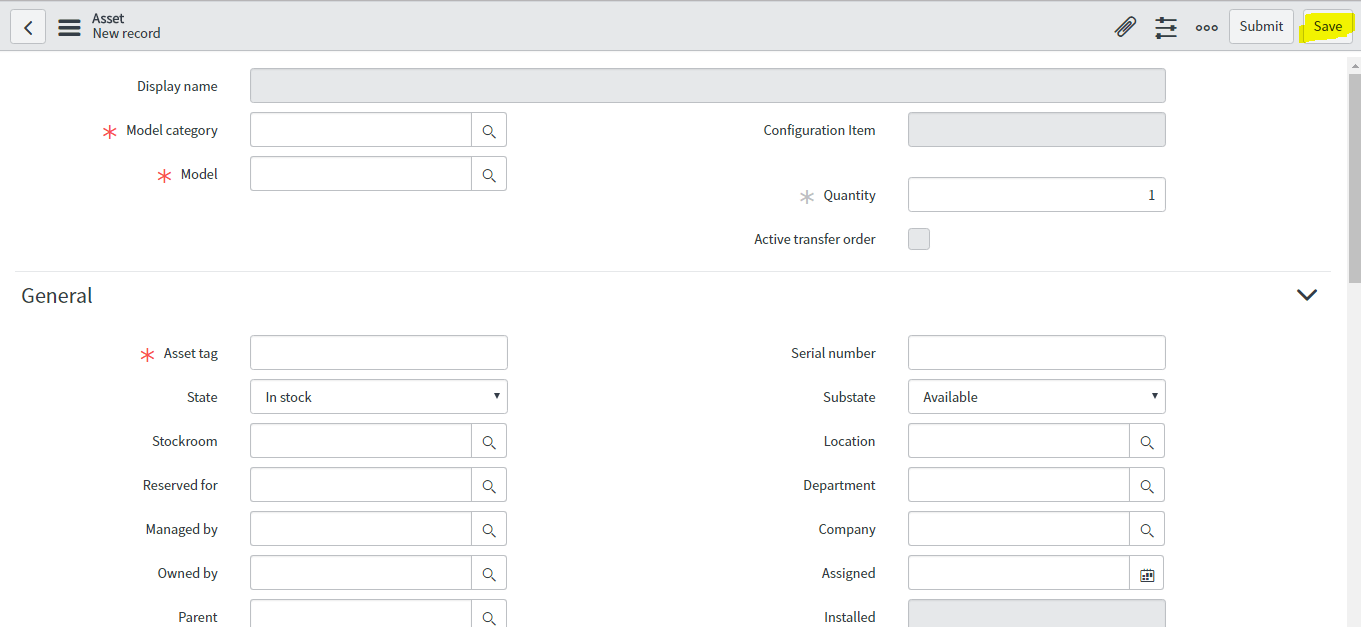Click the highlighted Save button
Image resolution: width=1361 pixels, height=627 pixels.
[1327, 26]
